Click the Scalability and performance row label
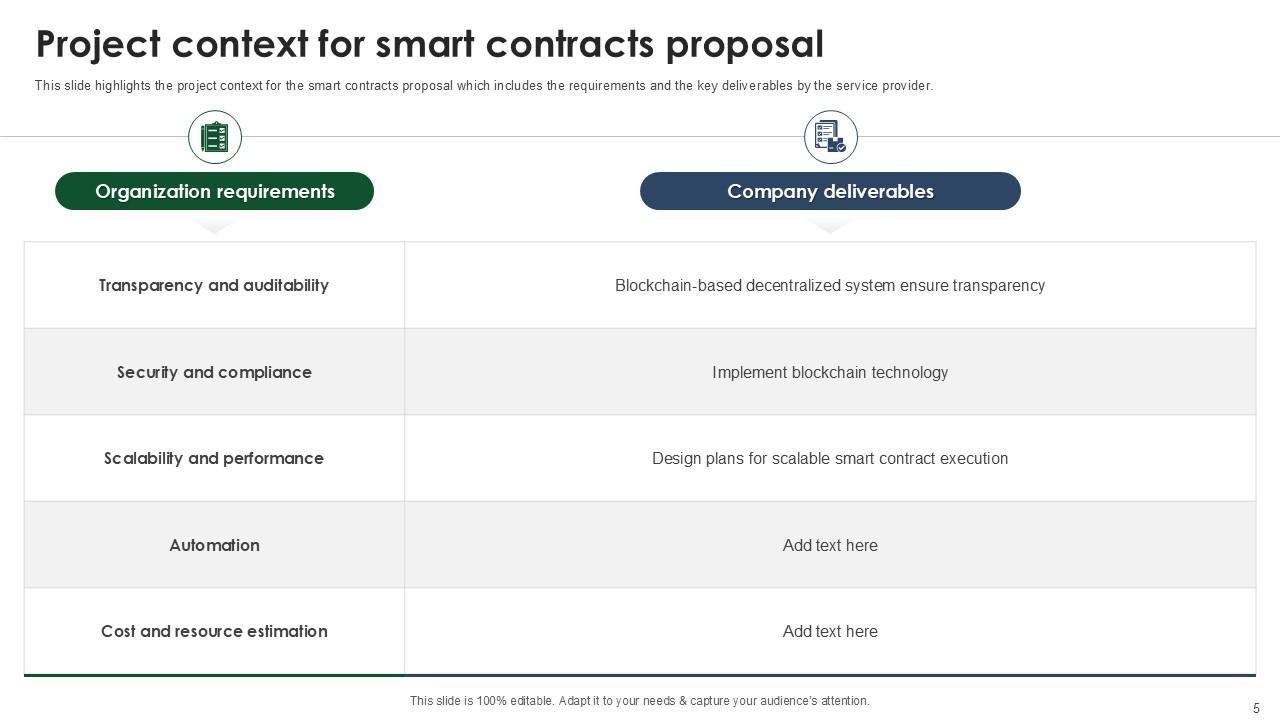Image resolution: width=1280 pixels, height=720 pixels. [214, 458]
